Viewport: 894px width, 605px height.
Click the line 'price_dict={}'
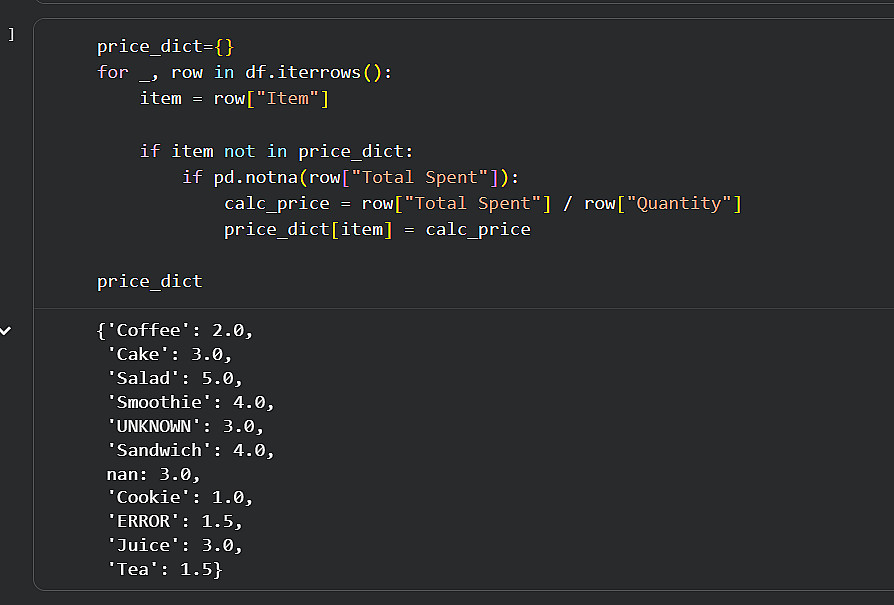[x=165, y=47]
